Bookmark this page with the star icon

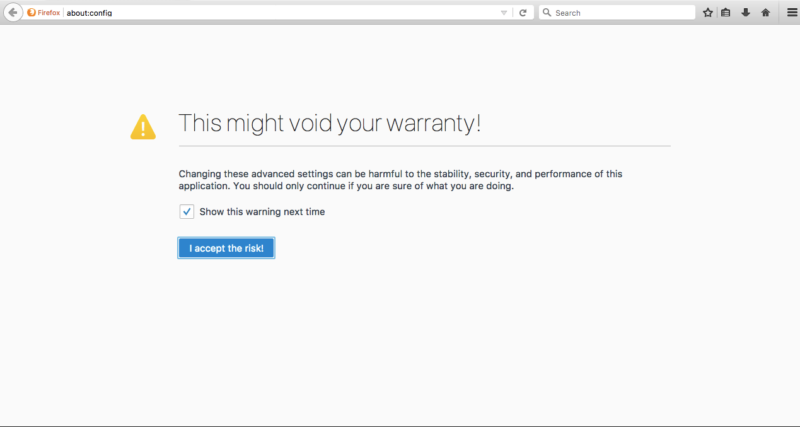(x=708, y=13)
